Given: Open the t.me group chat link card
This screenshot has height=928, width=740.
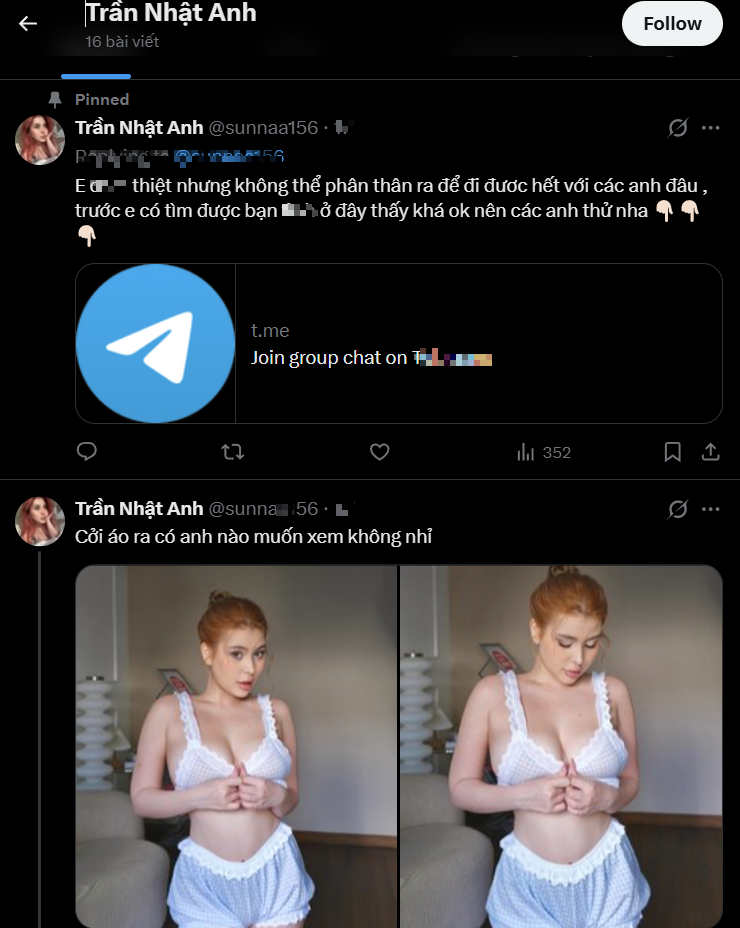Looking at the screenshot, I should point(478,344).
